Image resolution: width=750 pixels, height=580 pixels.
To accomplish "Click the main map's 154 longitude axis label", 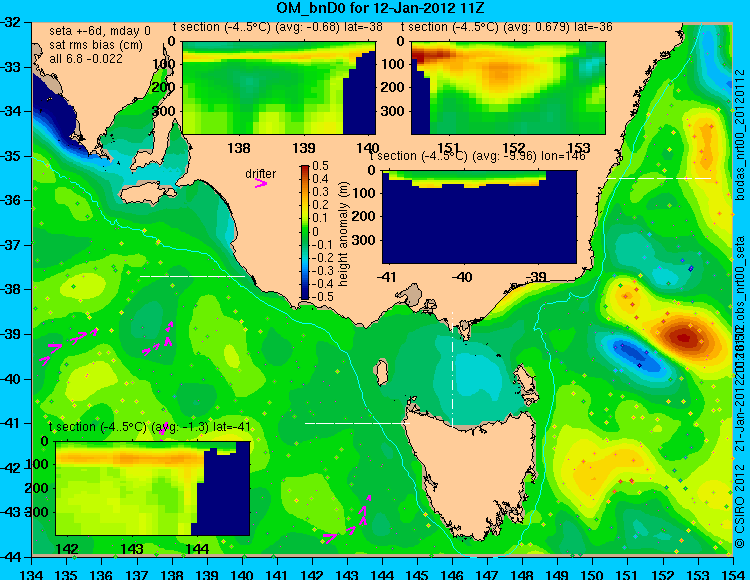I will pos(733,574).
